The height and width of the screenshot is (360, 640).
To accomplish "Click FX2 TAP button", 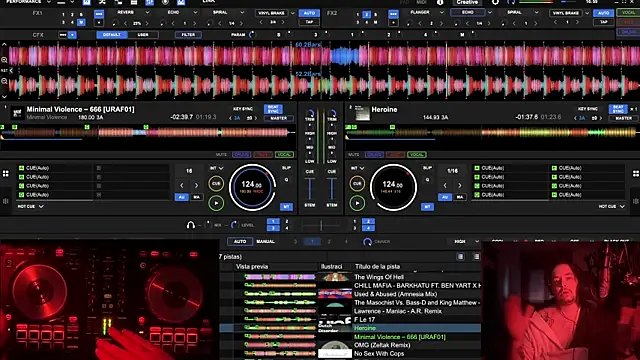I will [603, 22].
